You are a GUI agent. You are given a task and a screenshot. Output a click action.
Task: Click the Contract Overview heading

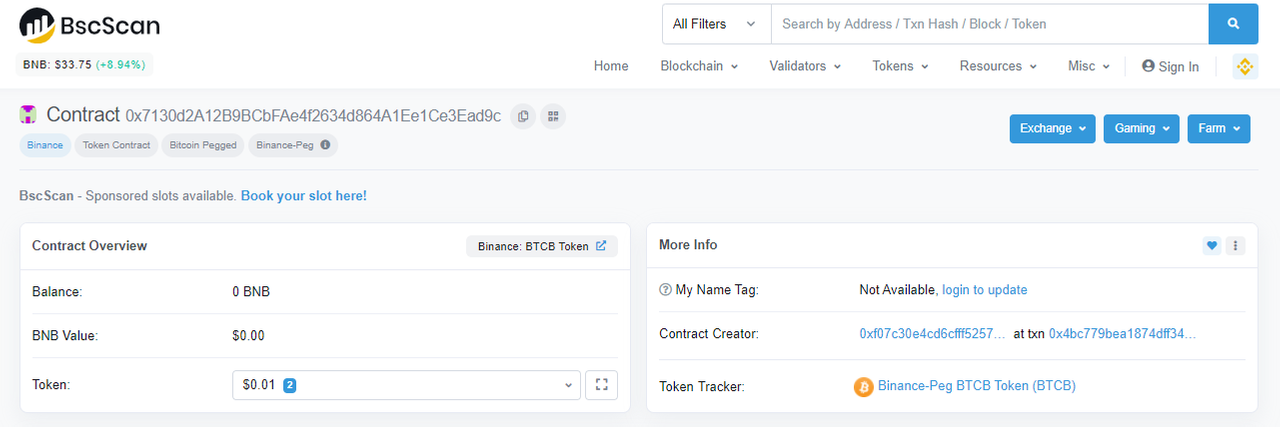click(89, 246)
